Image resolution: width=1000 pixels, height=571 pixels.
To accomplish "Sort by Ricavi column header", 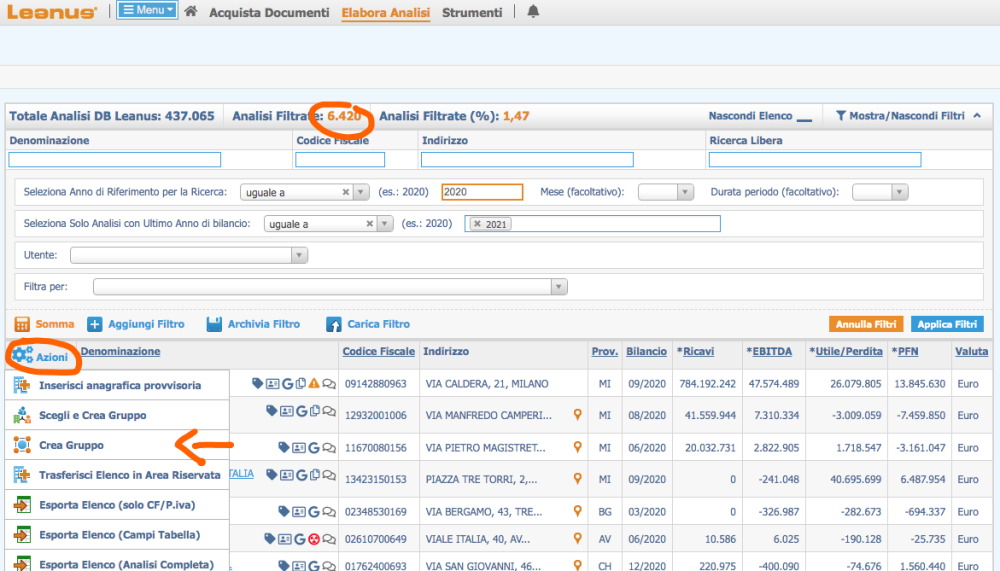I will pos(696,352).
